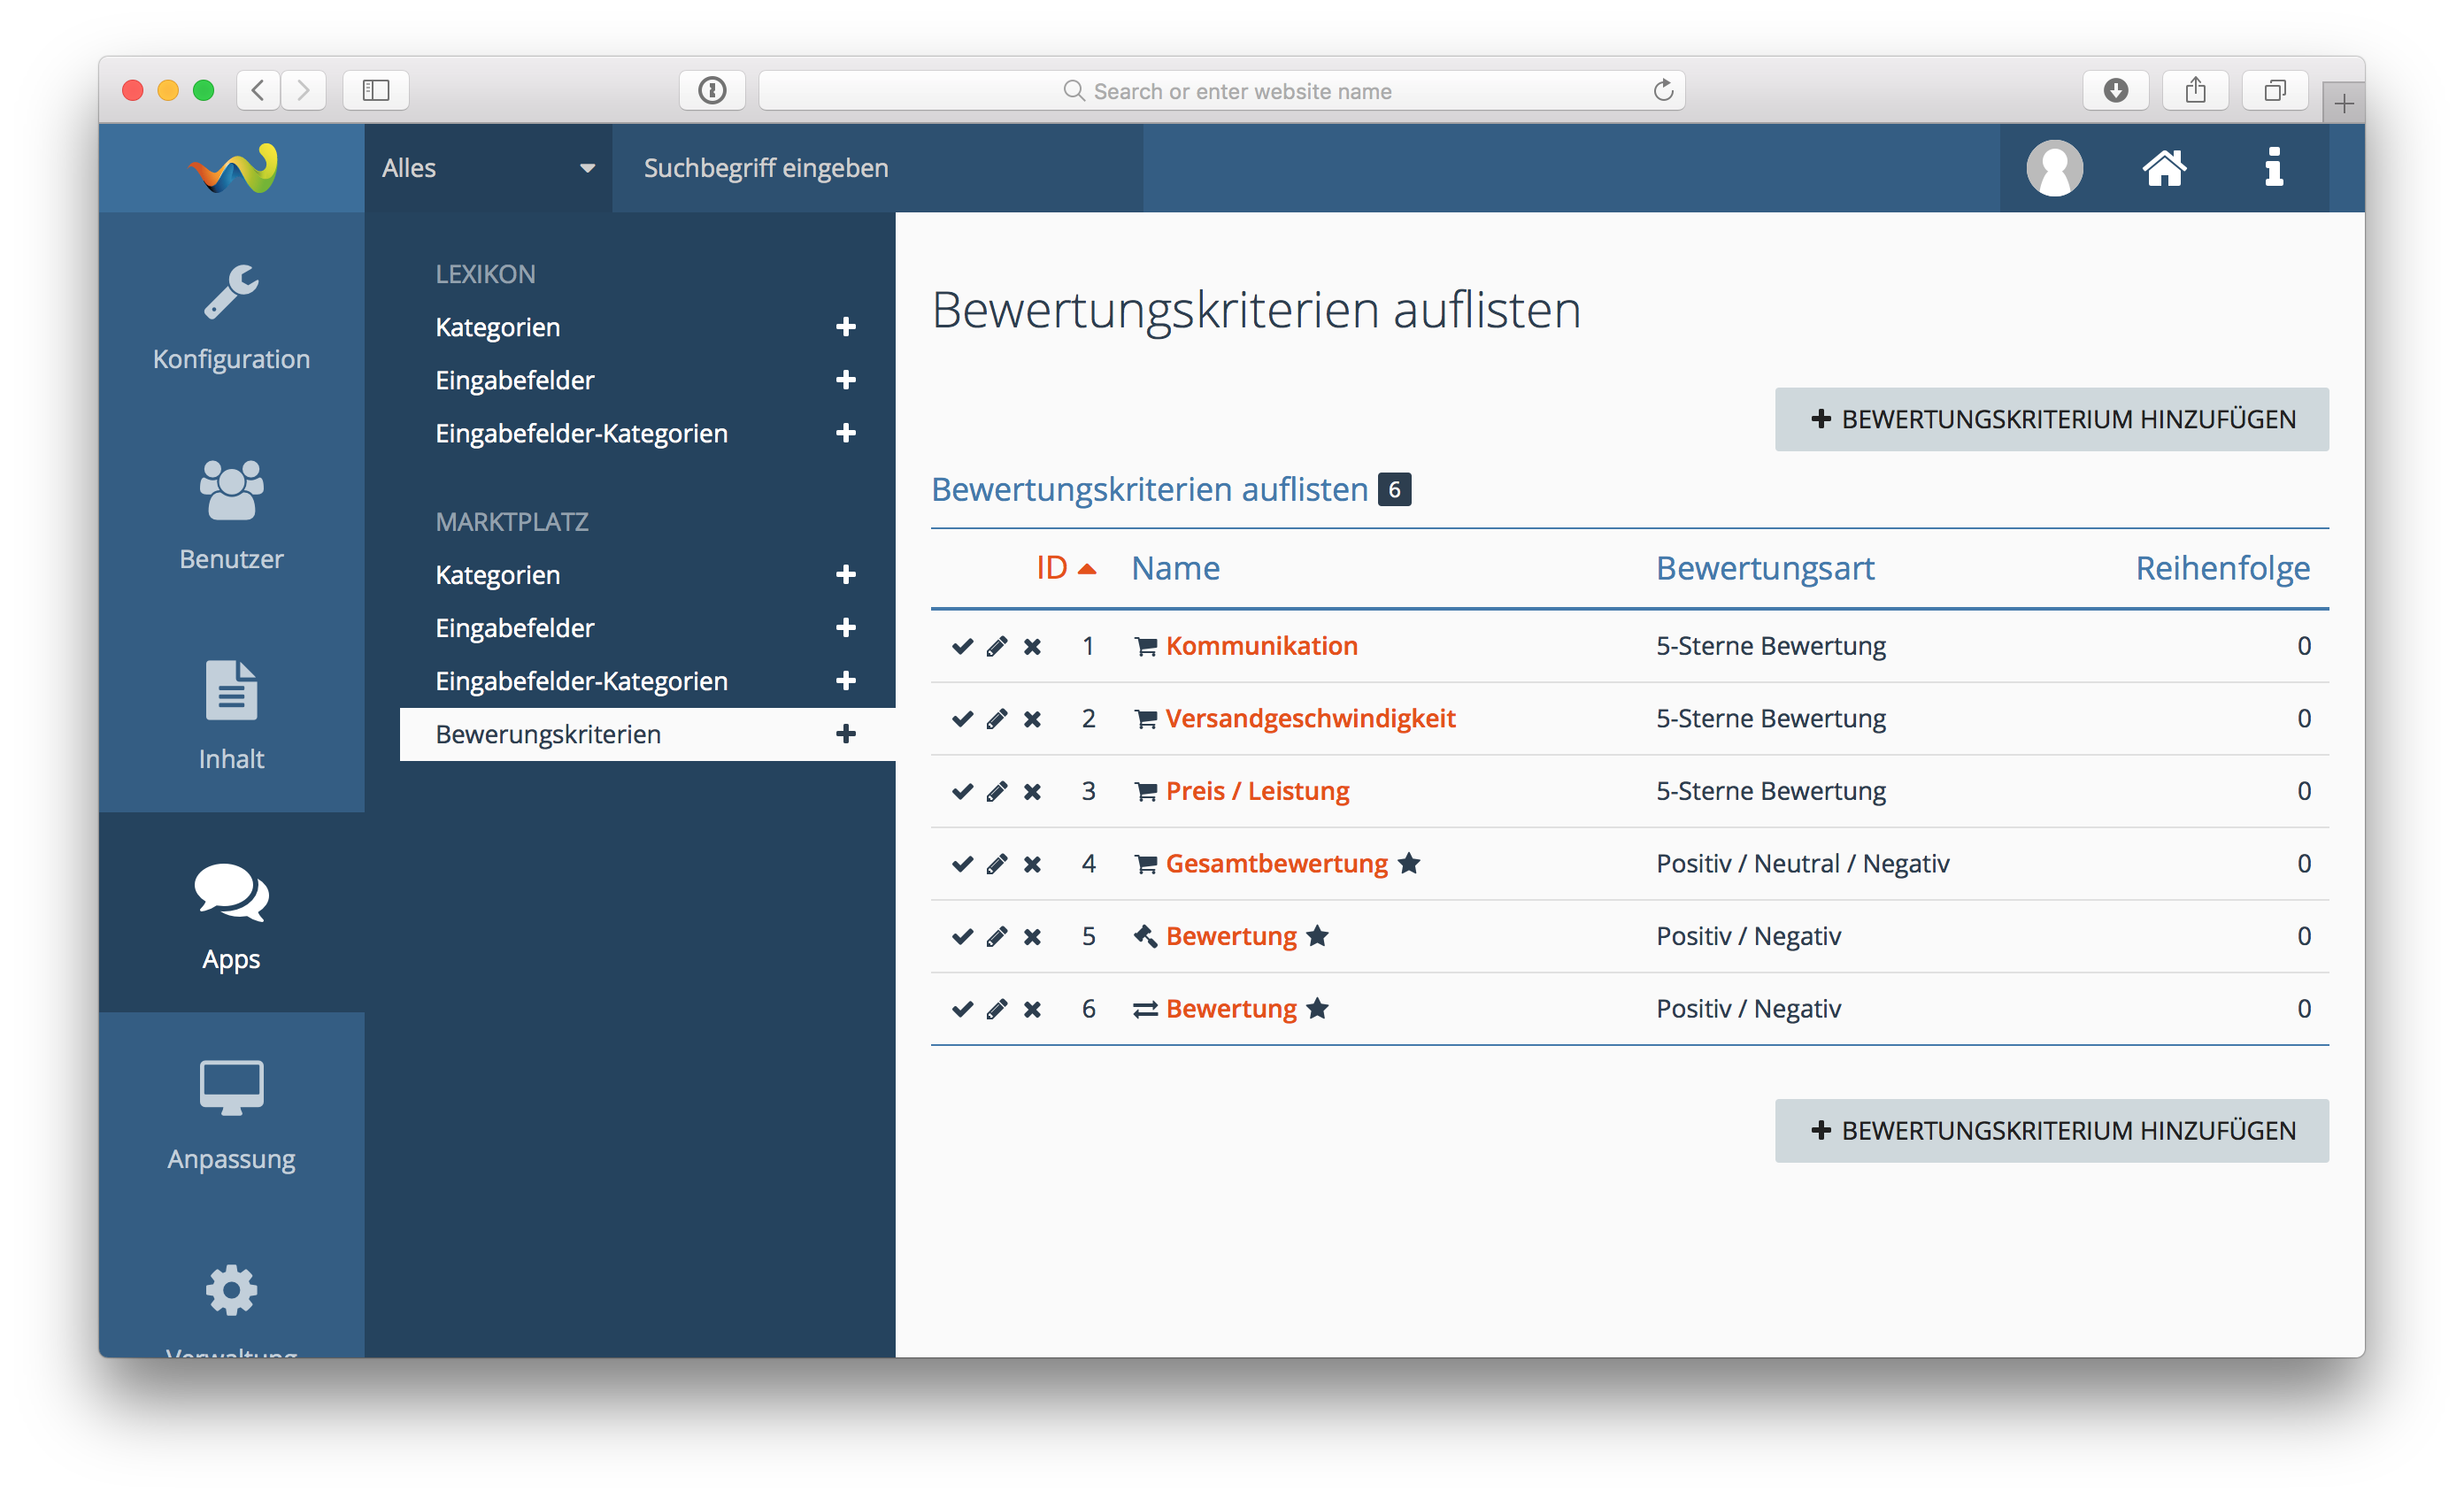Toggle the checkmark for row ID 6
This screenshot has height=1499, width=2464.
point(962,1009)
